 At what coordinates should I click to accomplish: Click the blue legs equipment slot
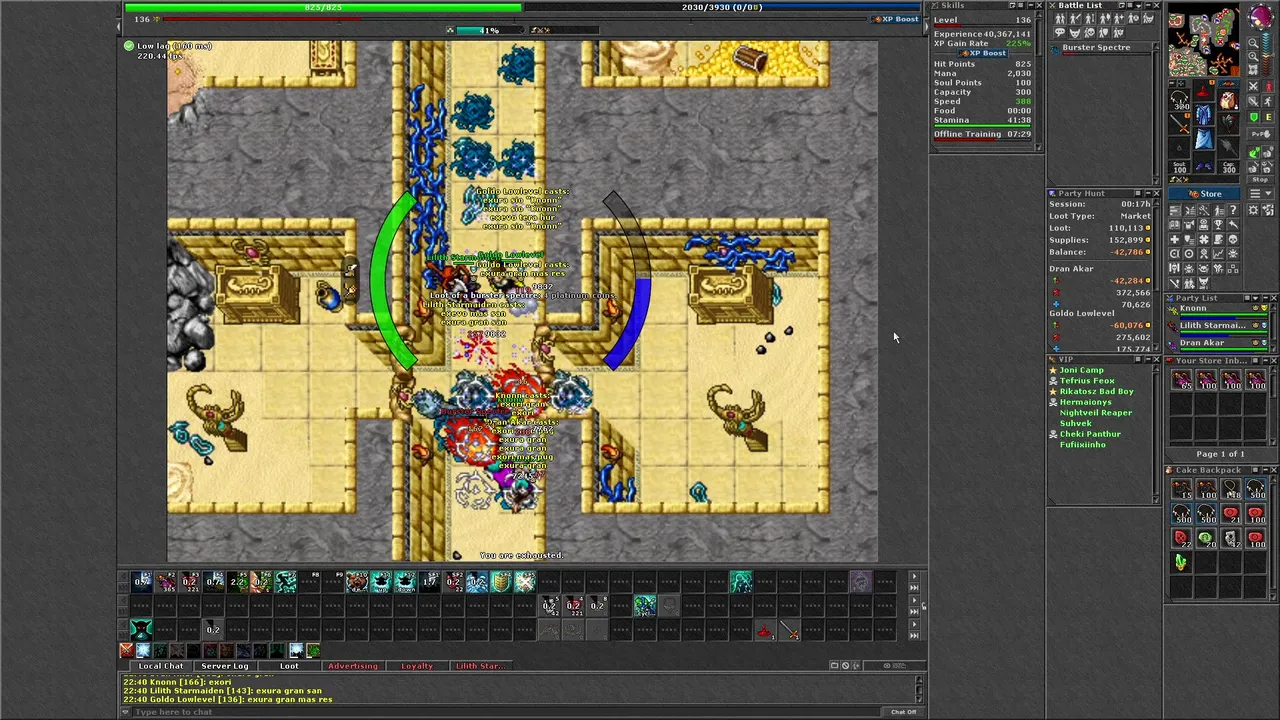pos(1205,137)
